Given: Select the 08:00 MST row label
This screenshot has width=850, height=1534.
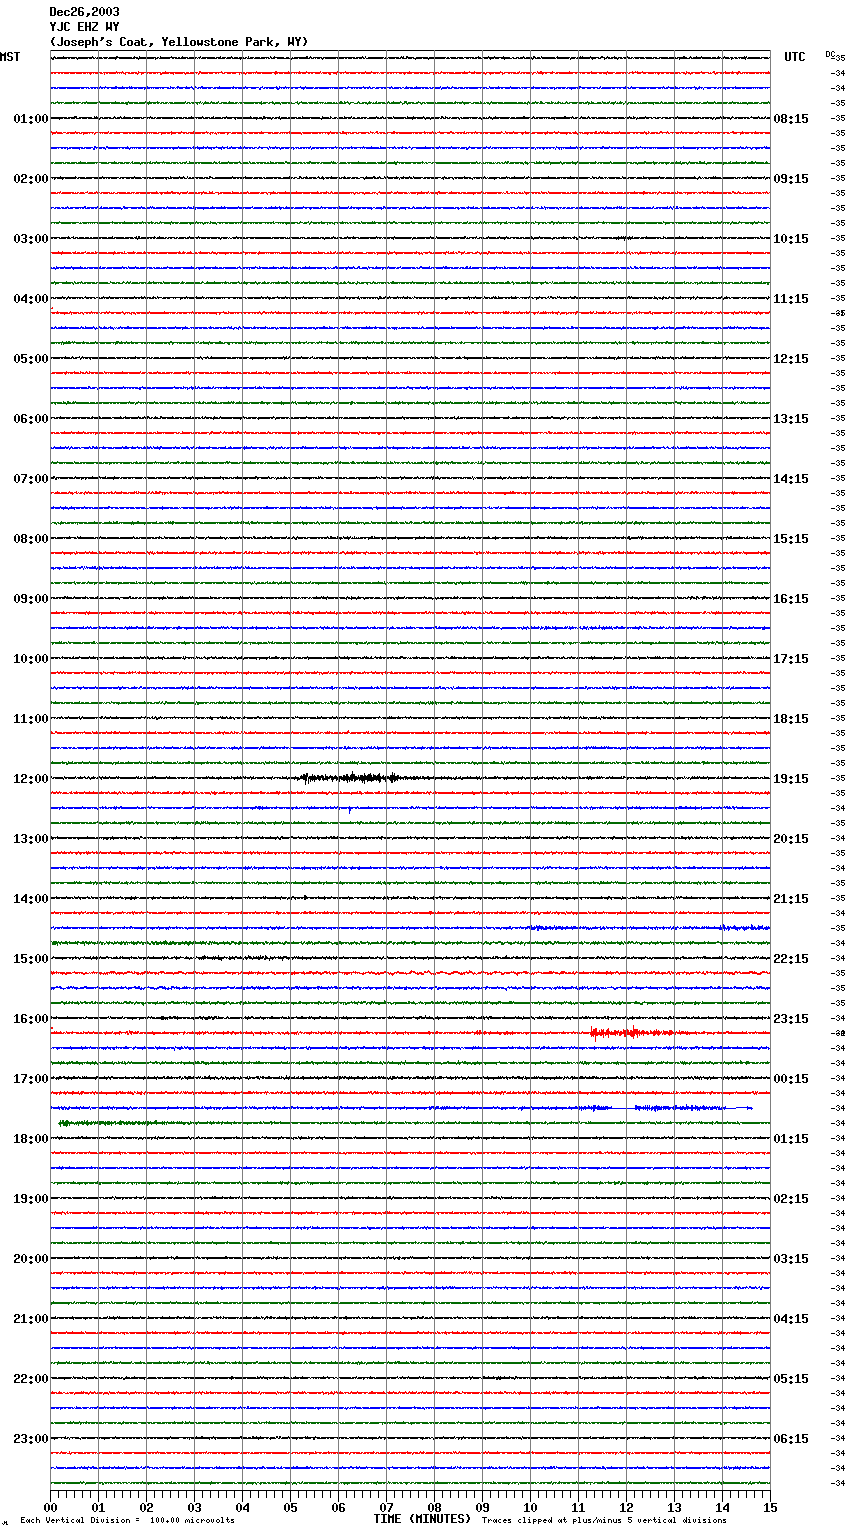Looking at the screenshot, I should [31, 539].
